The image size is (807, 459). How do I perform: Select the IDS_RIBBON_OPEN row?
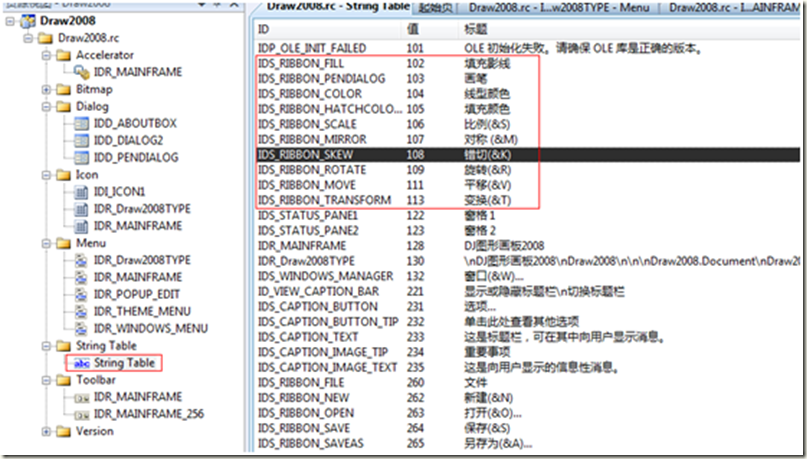[x=528, y=413]
